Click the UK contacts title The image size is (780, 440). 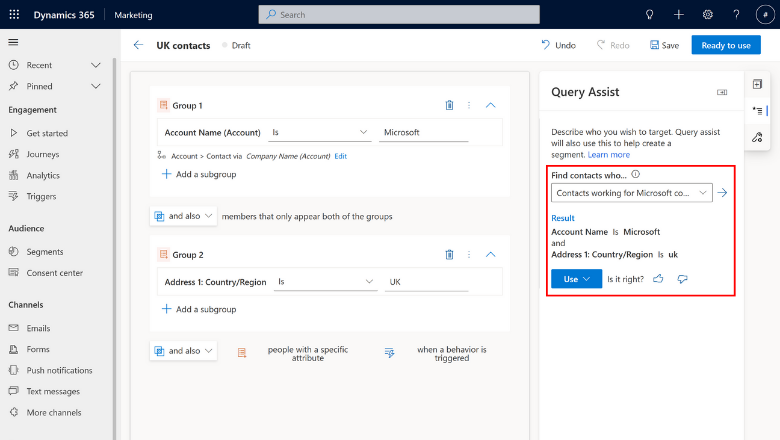(x=183, y=45)
